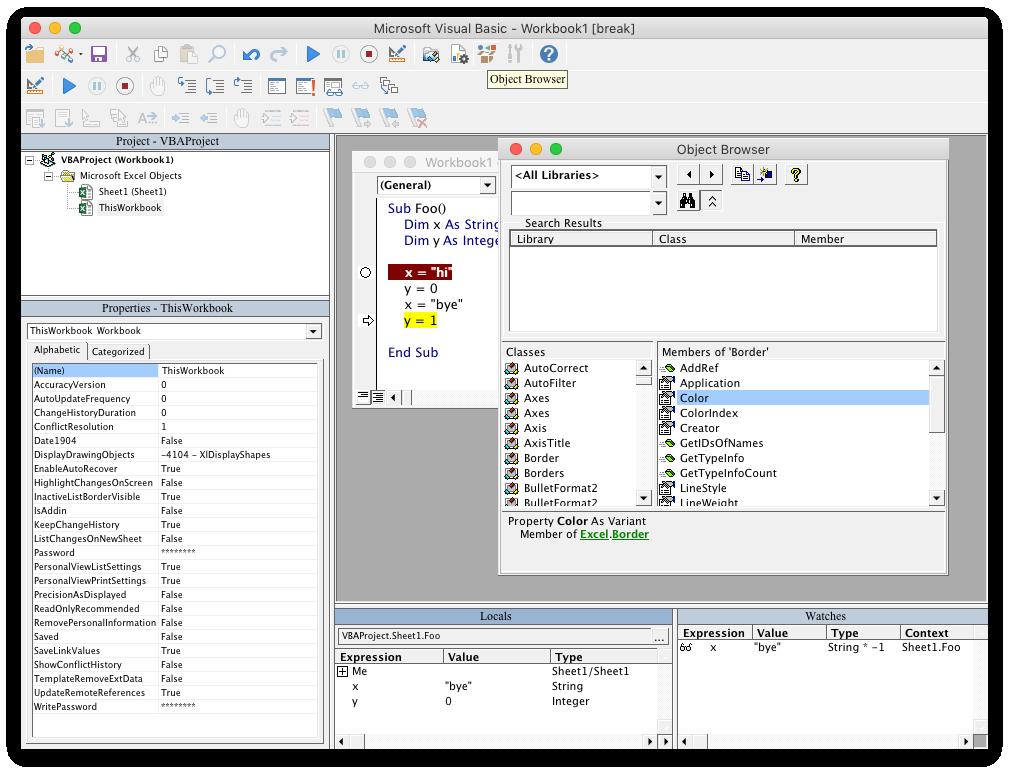The image size is (1009, 774).
Task: Select the EnableAutoRecover property row
Action: pyautogui.click(x=174, y=469)
